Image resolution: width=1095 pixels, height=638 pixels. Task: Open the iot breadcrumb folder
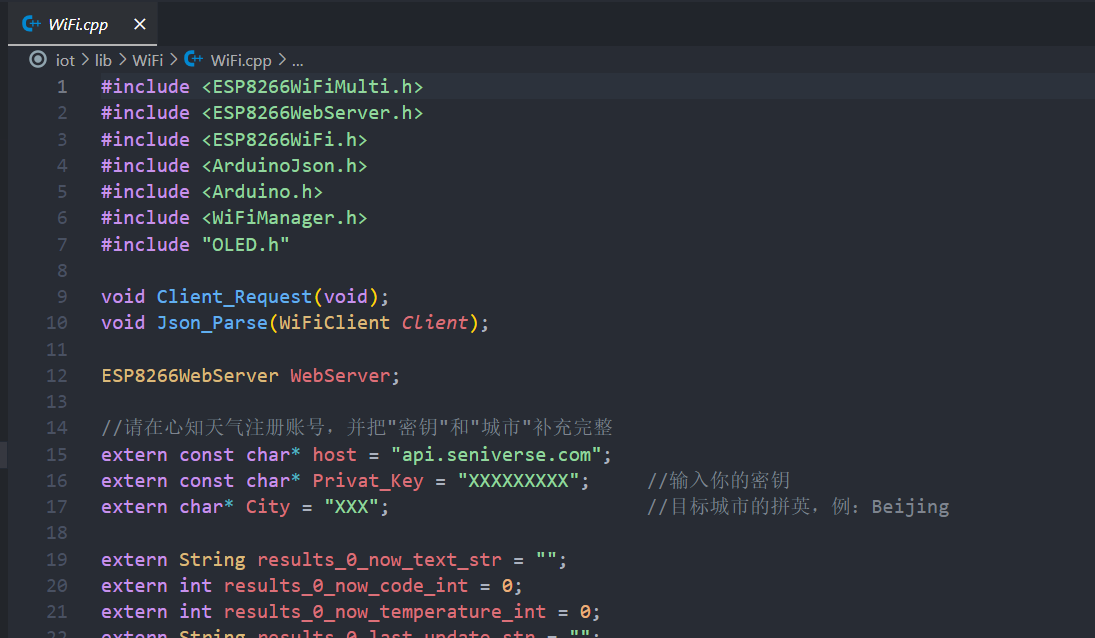[65, 60]
